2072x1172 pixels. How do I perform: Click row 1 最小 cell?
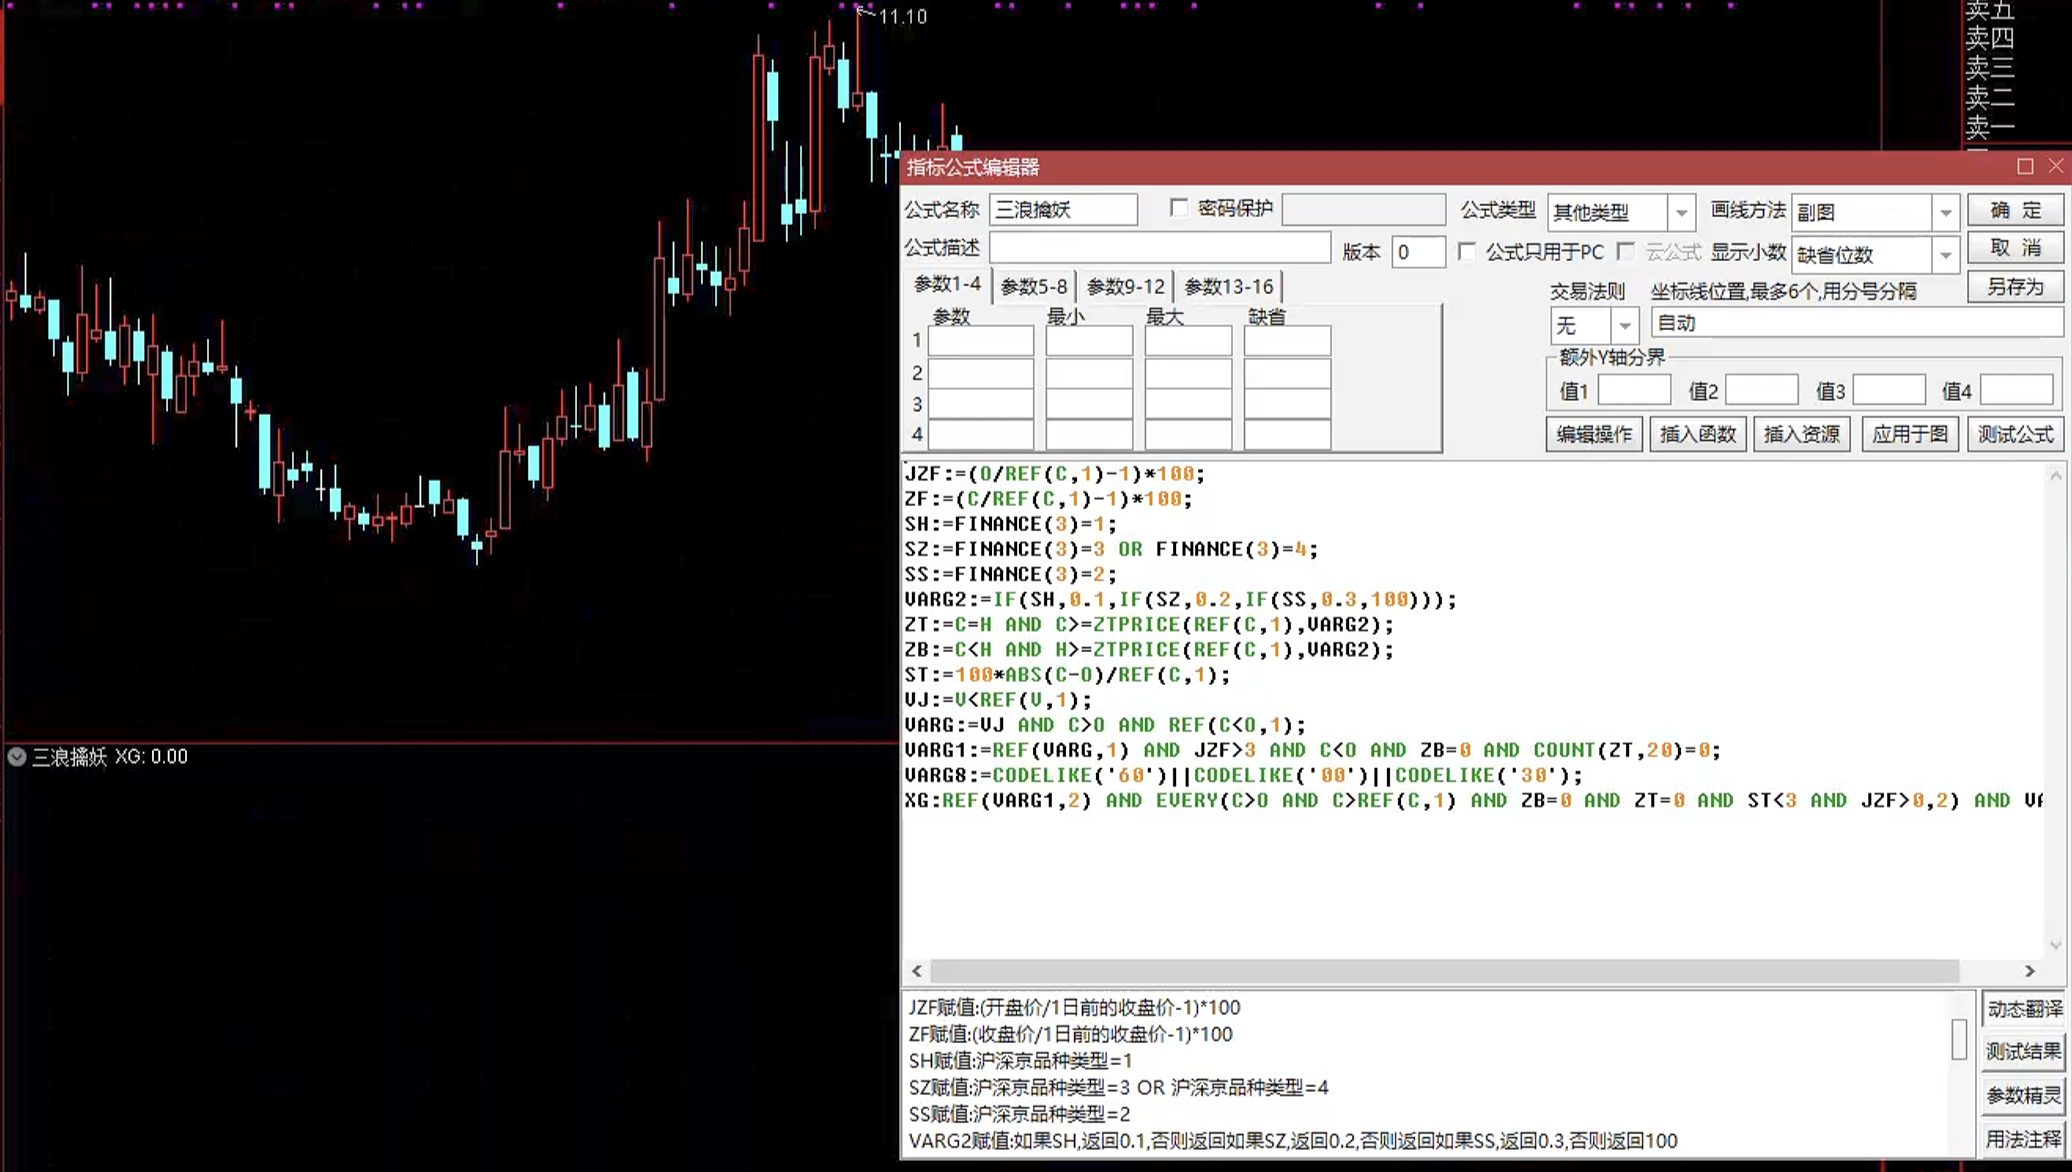pyautogui.click(x=1089, y=341)
